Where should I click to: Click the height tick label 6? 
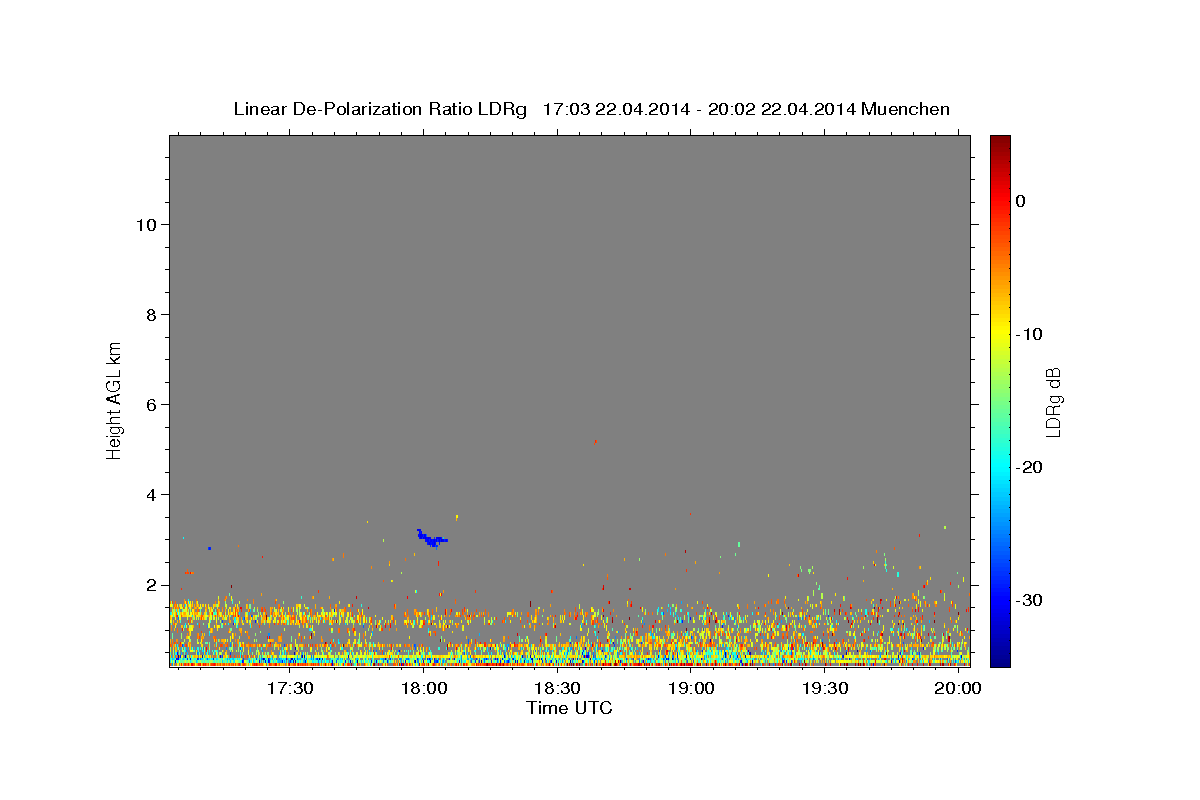[x=151, y=405]
